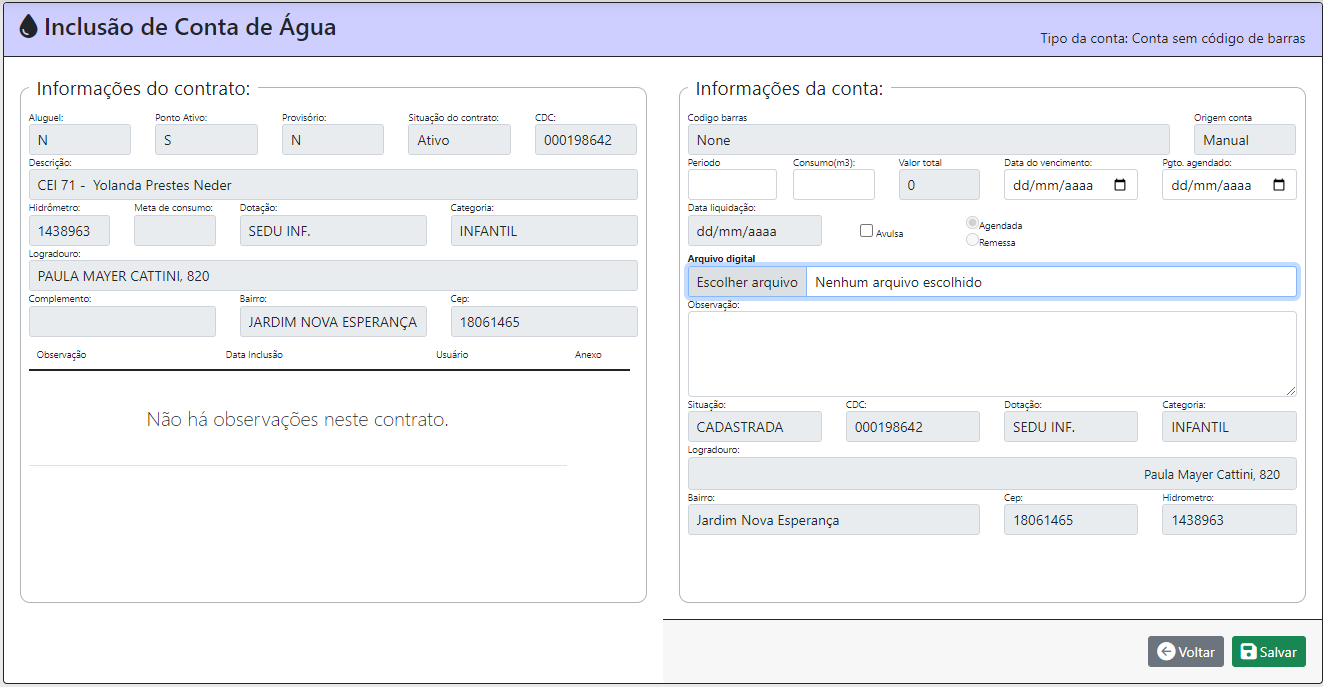Select the Agendada radio option

(x=971, y=224)
